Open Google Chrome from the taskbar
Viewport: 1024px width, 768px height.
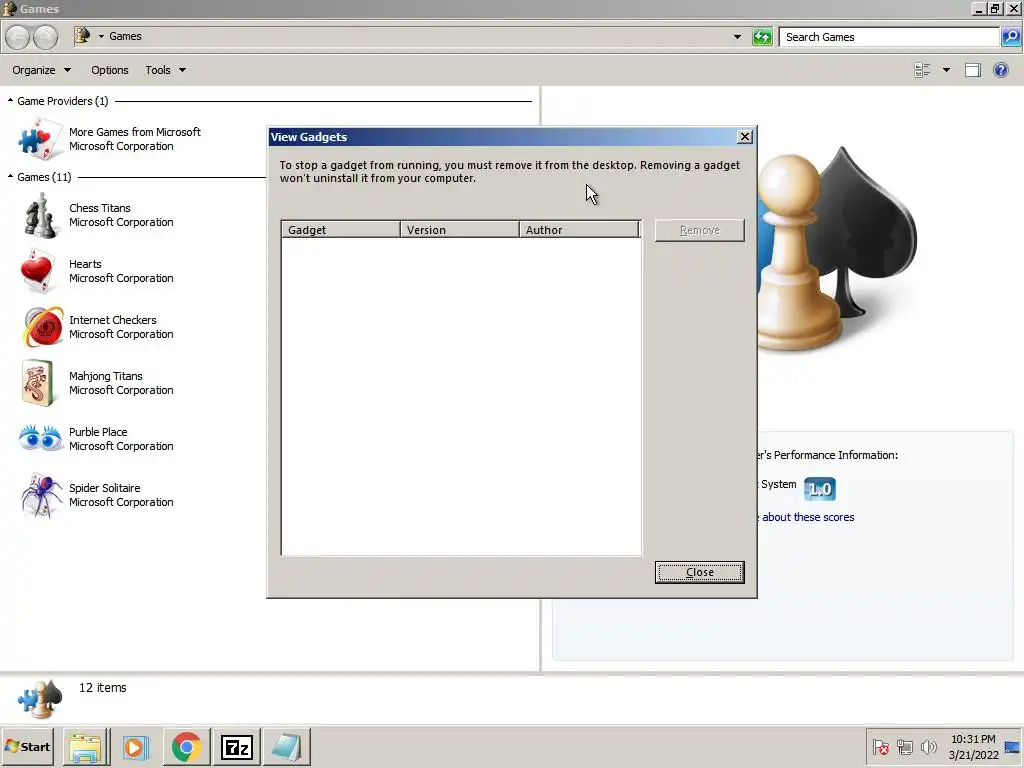186,747
